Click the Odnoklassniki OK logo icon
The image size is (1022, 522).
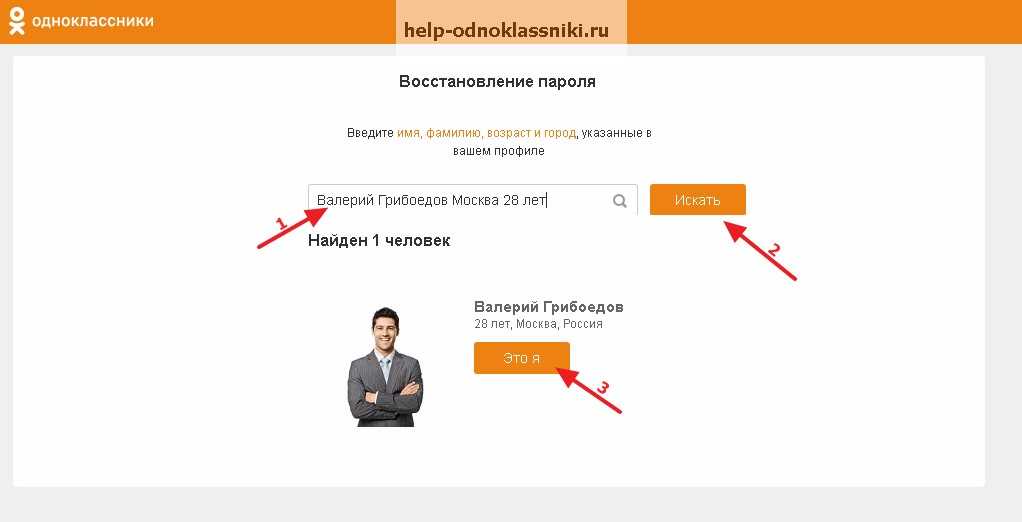[16, 21]
